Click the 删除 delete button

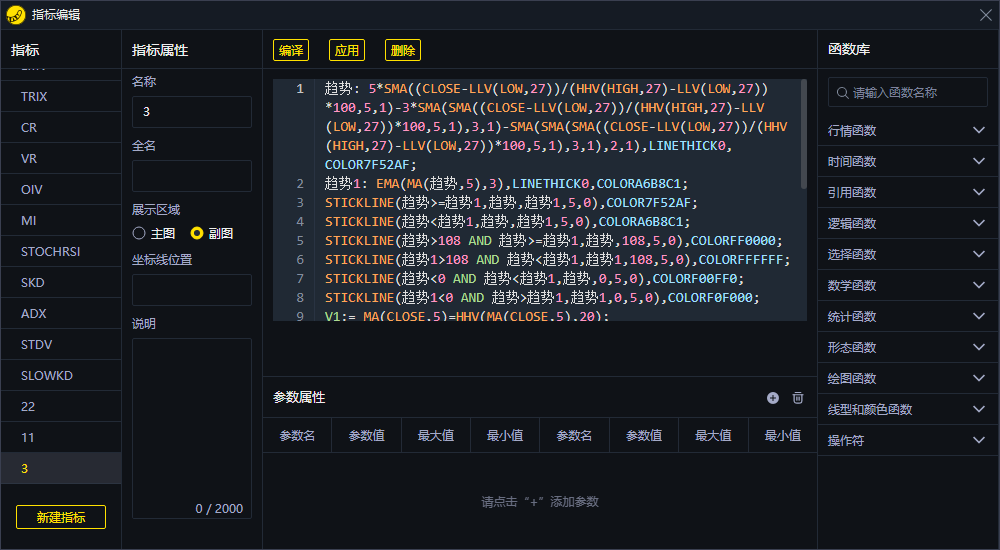point(402,50)
